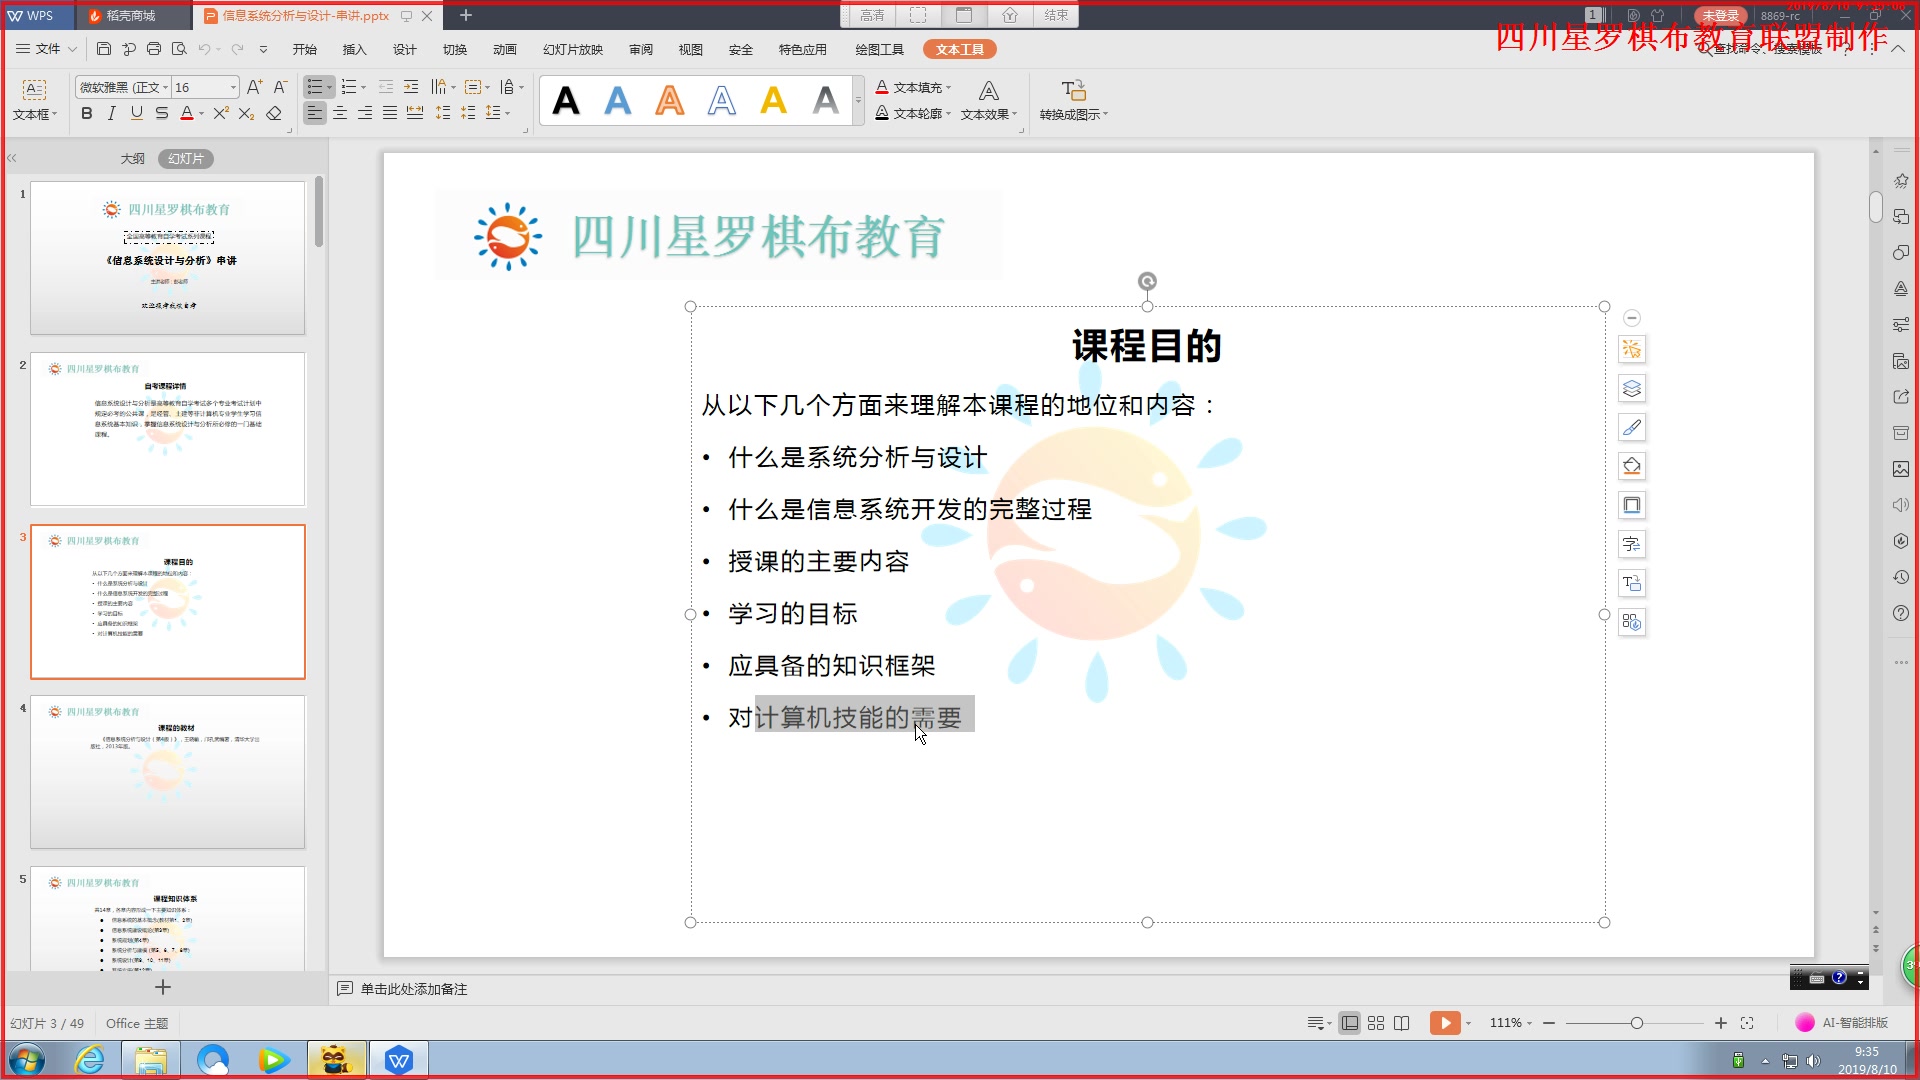Select slide 4 thumbnail

167,772
